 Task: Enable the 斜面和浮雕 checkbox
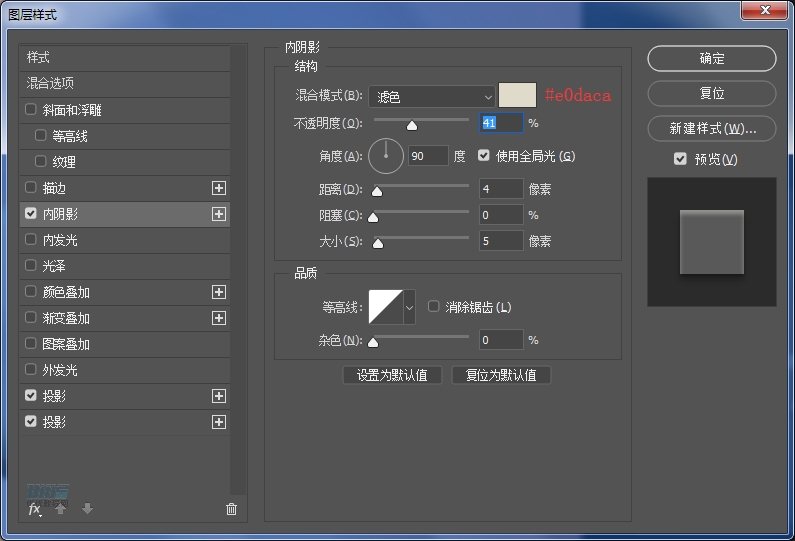tap(31, 110)
